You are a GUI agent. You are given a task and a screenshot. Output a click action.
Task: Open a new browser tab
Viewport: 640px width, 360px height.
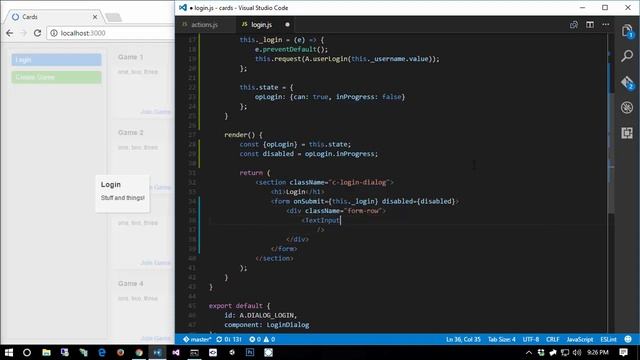tap(113, 17)
